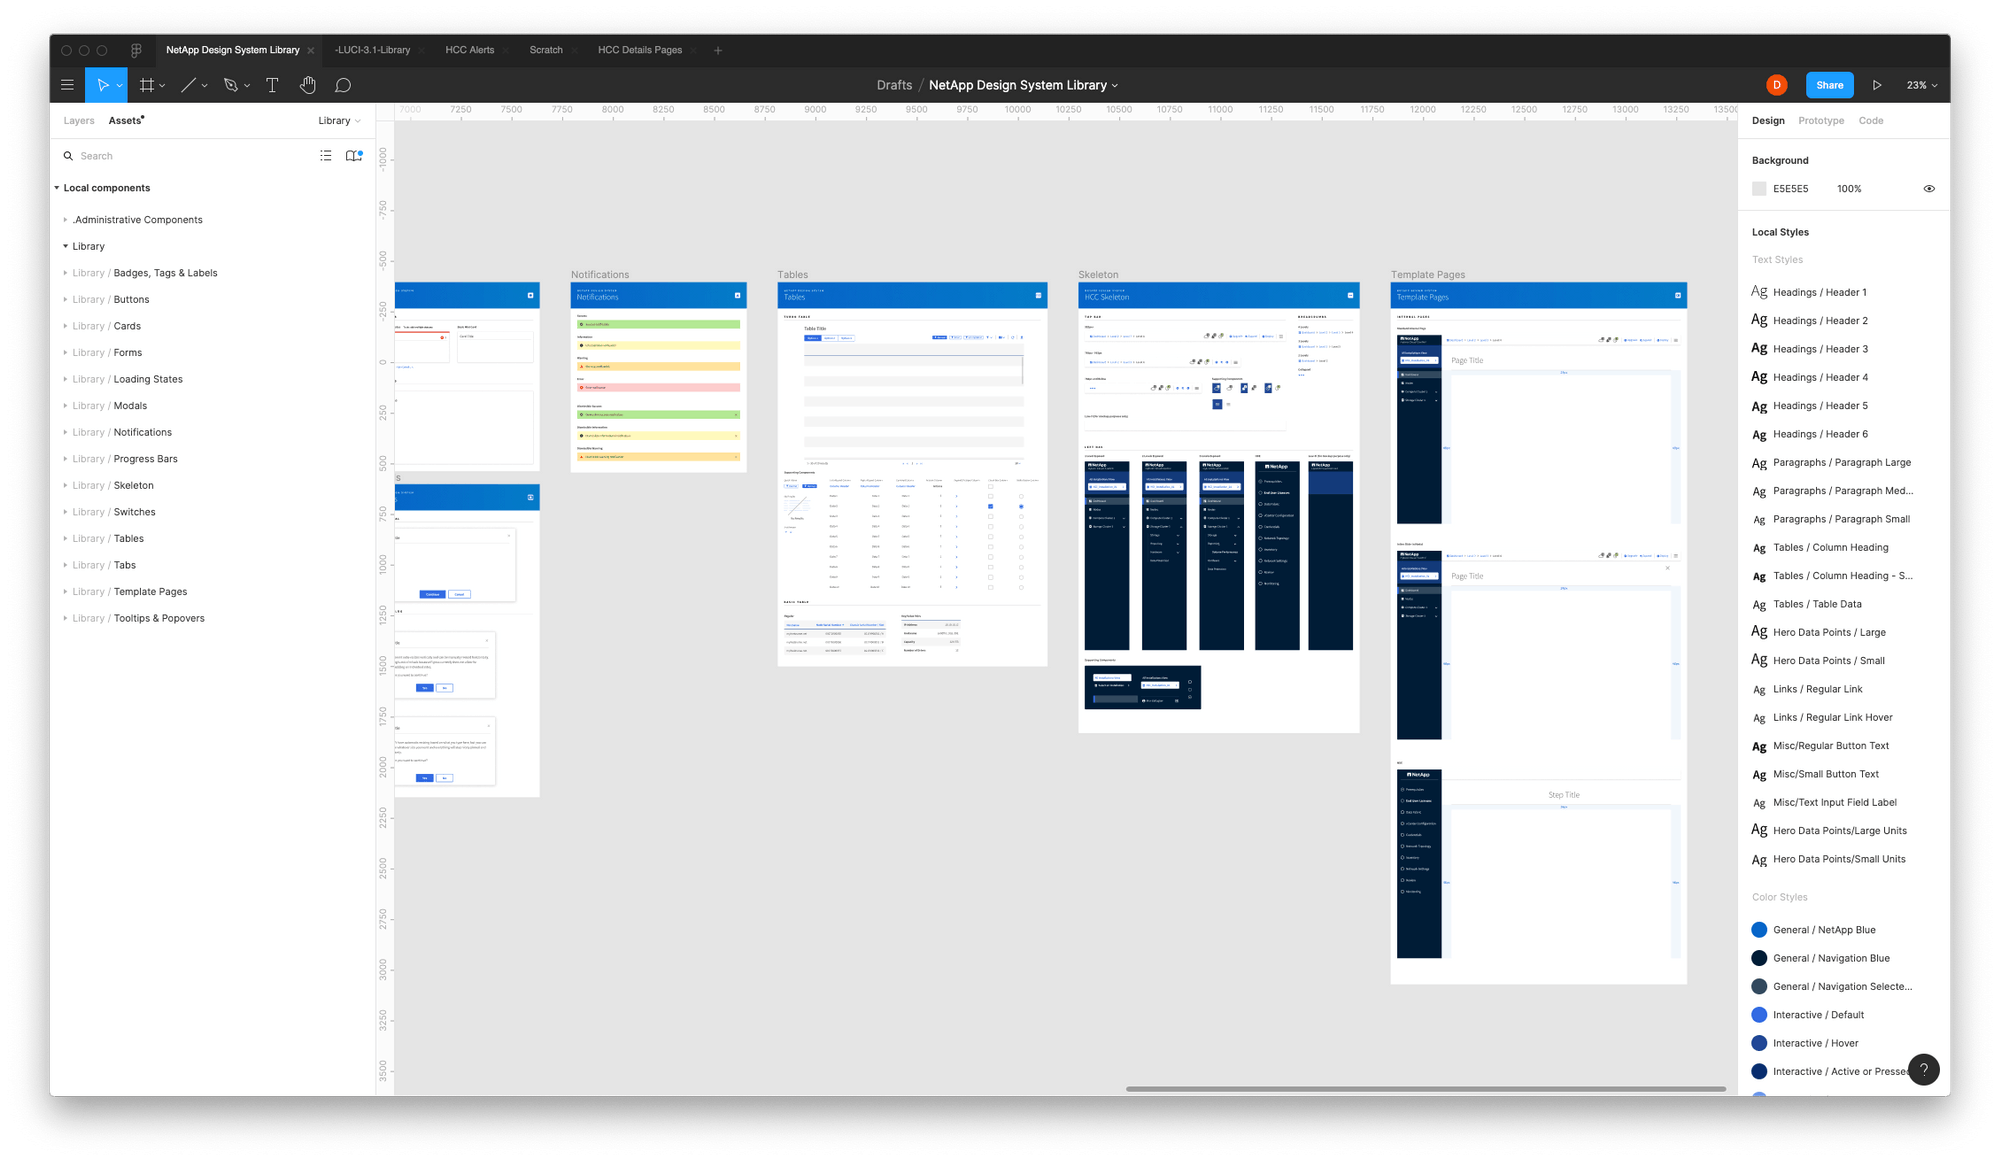
Task: Select Links / Regular Link text style
Action: pyautogui.click(x=1817, y=689)
